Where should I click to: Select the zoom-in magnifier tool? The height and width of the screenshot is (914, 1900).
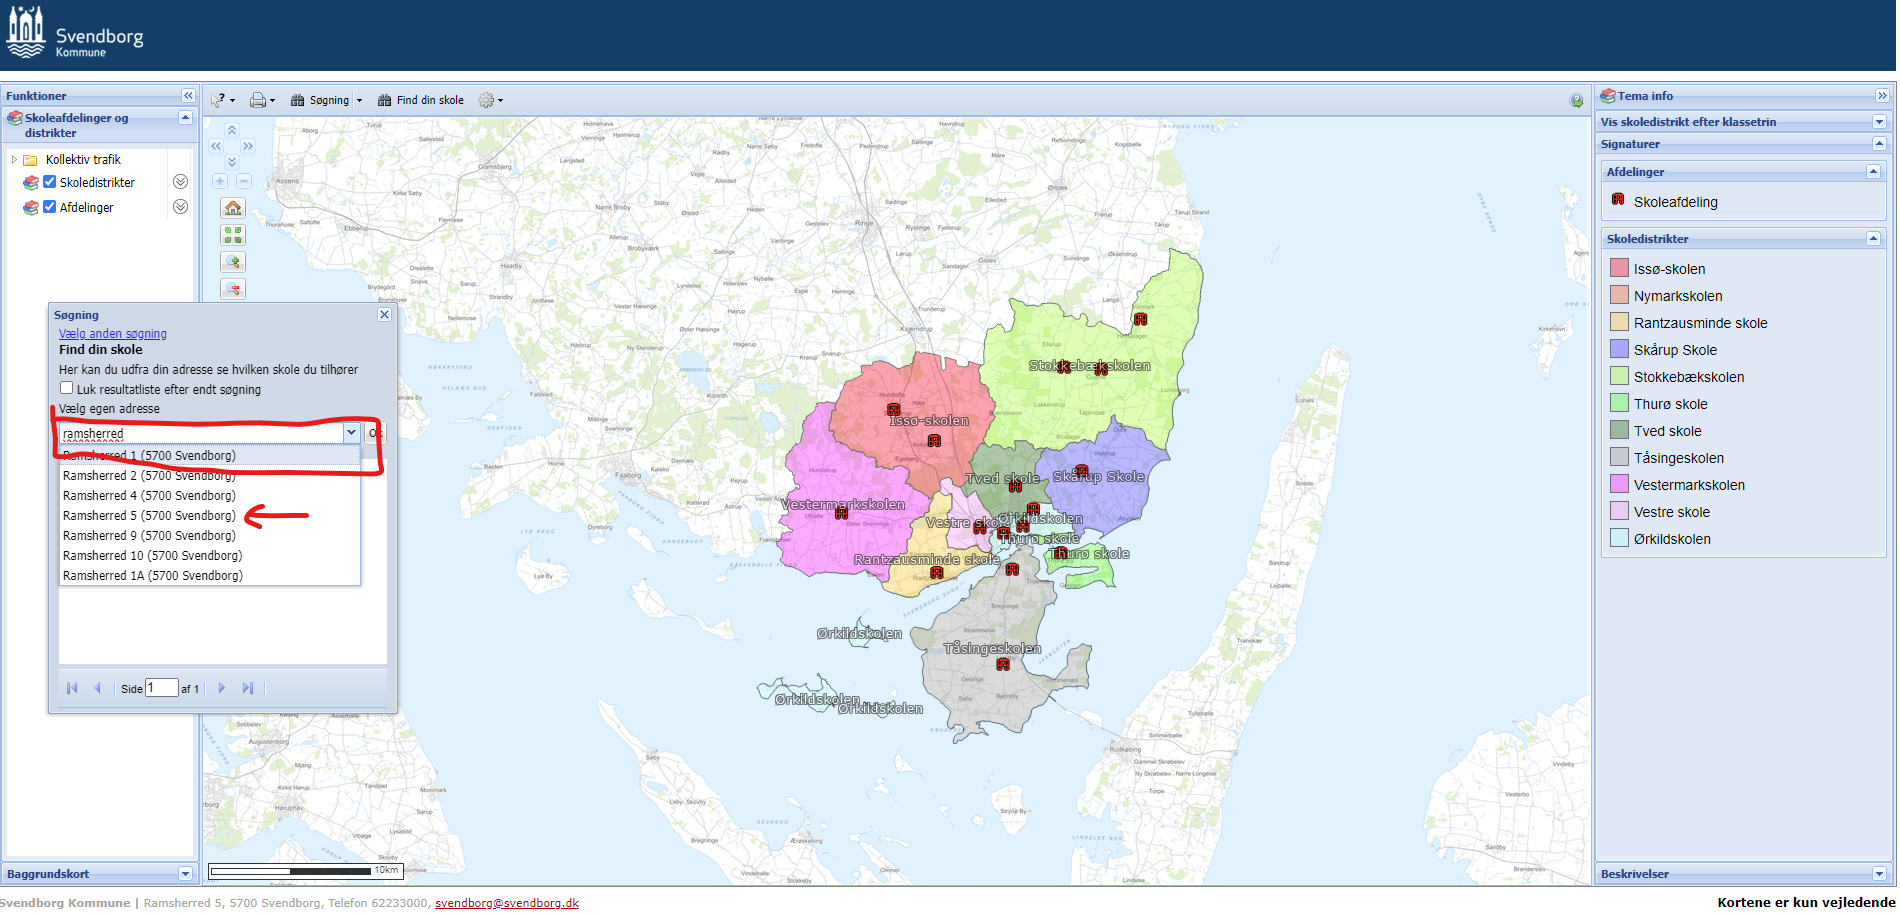(x=233, y=261)
